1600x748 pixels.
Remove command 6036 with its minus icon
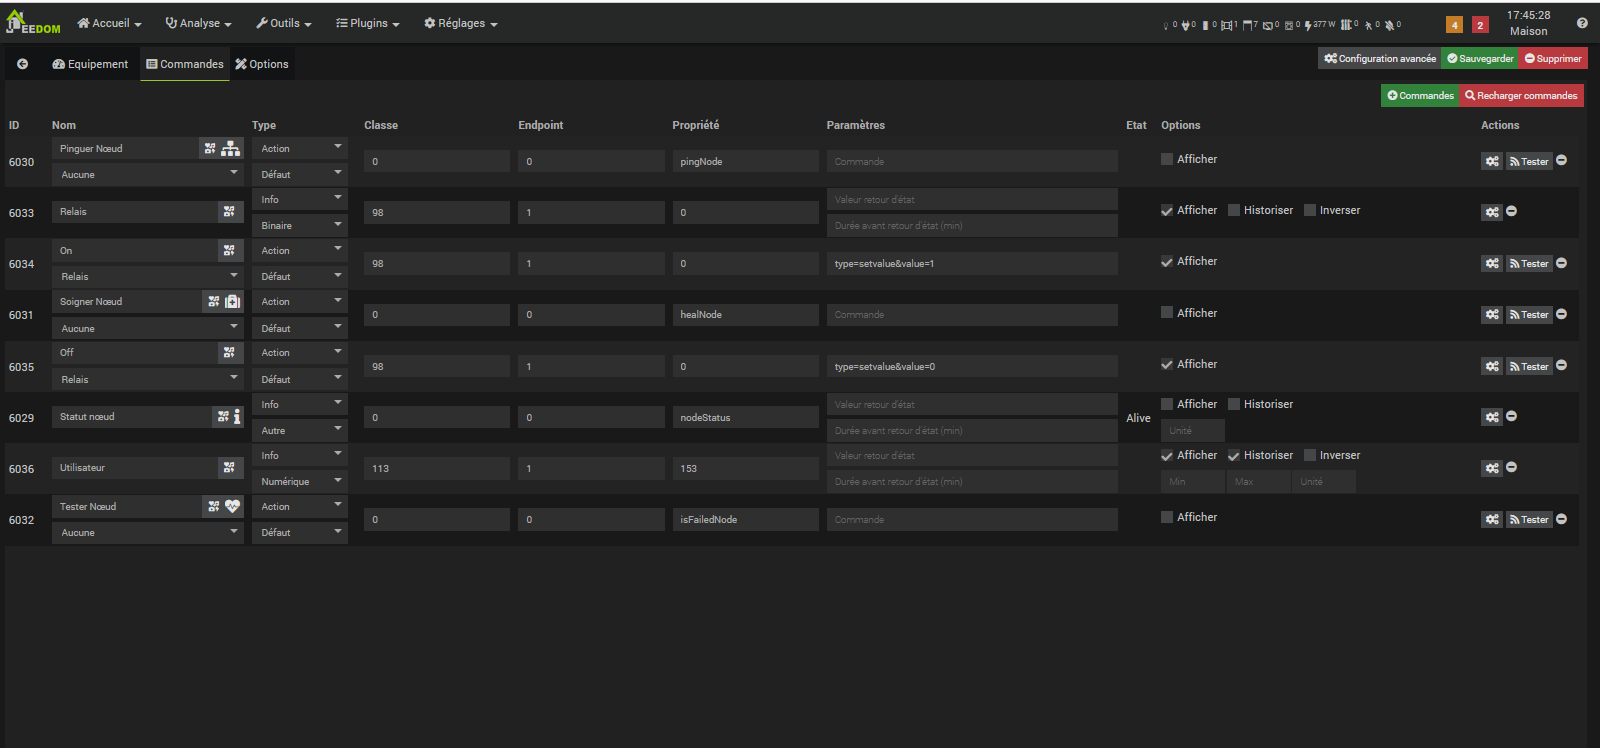pyautogui.click(x=1511, y=467)
